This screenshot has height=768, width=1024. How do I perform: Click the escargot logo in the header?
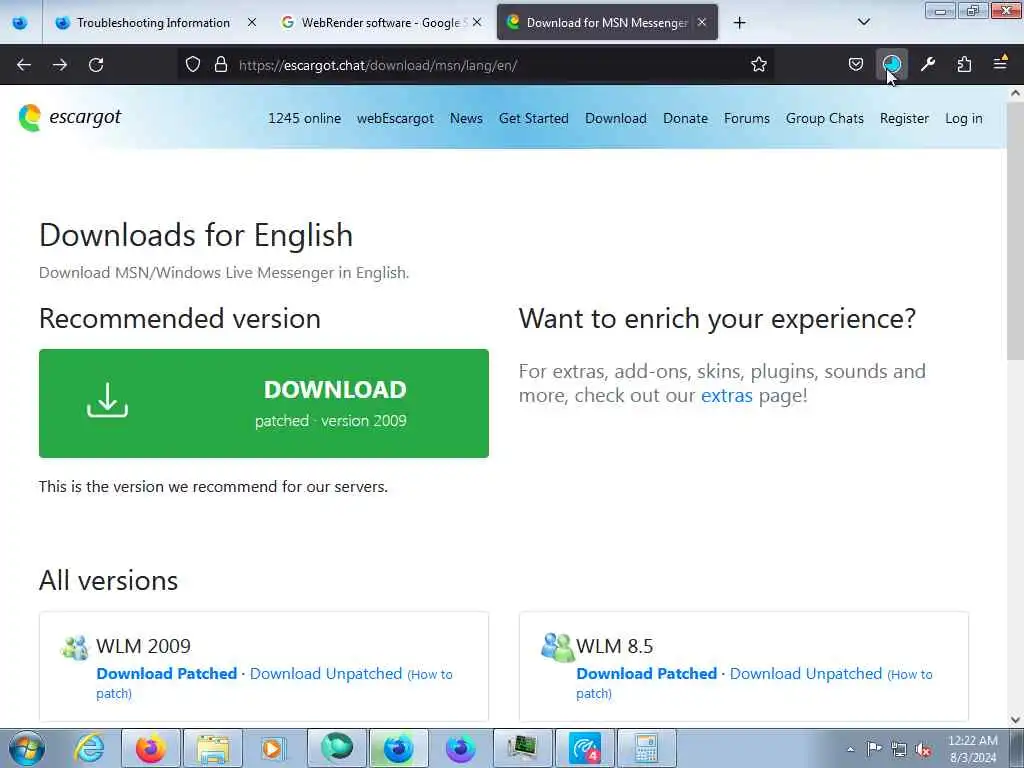(x=70, y=118)
